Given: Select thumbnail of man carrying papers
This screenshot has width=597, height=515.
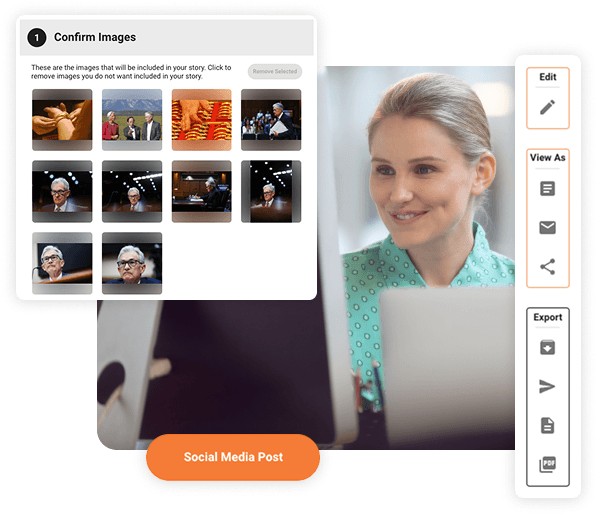Looking at the screenshot, I should [271, 120].
